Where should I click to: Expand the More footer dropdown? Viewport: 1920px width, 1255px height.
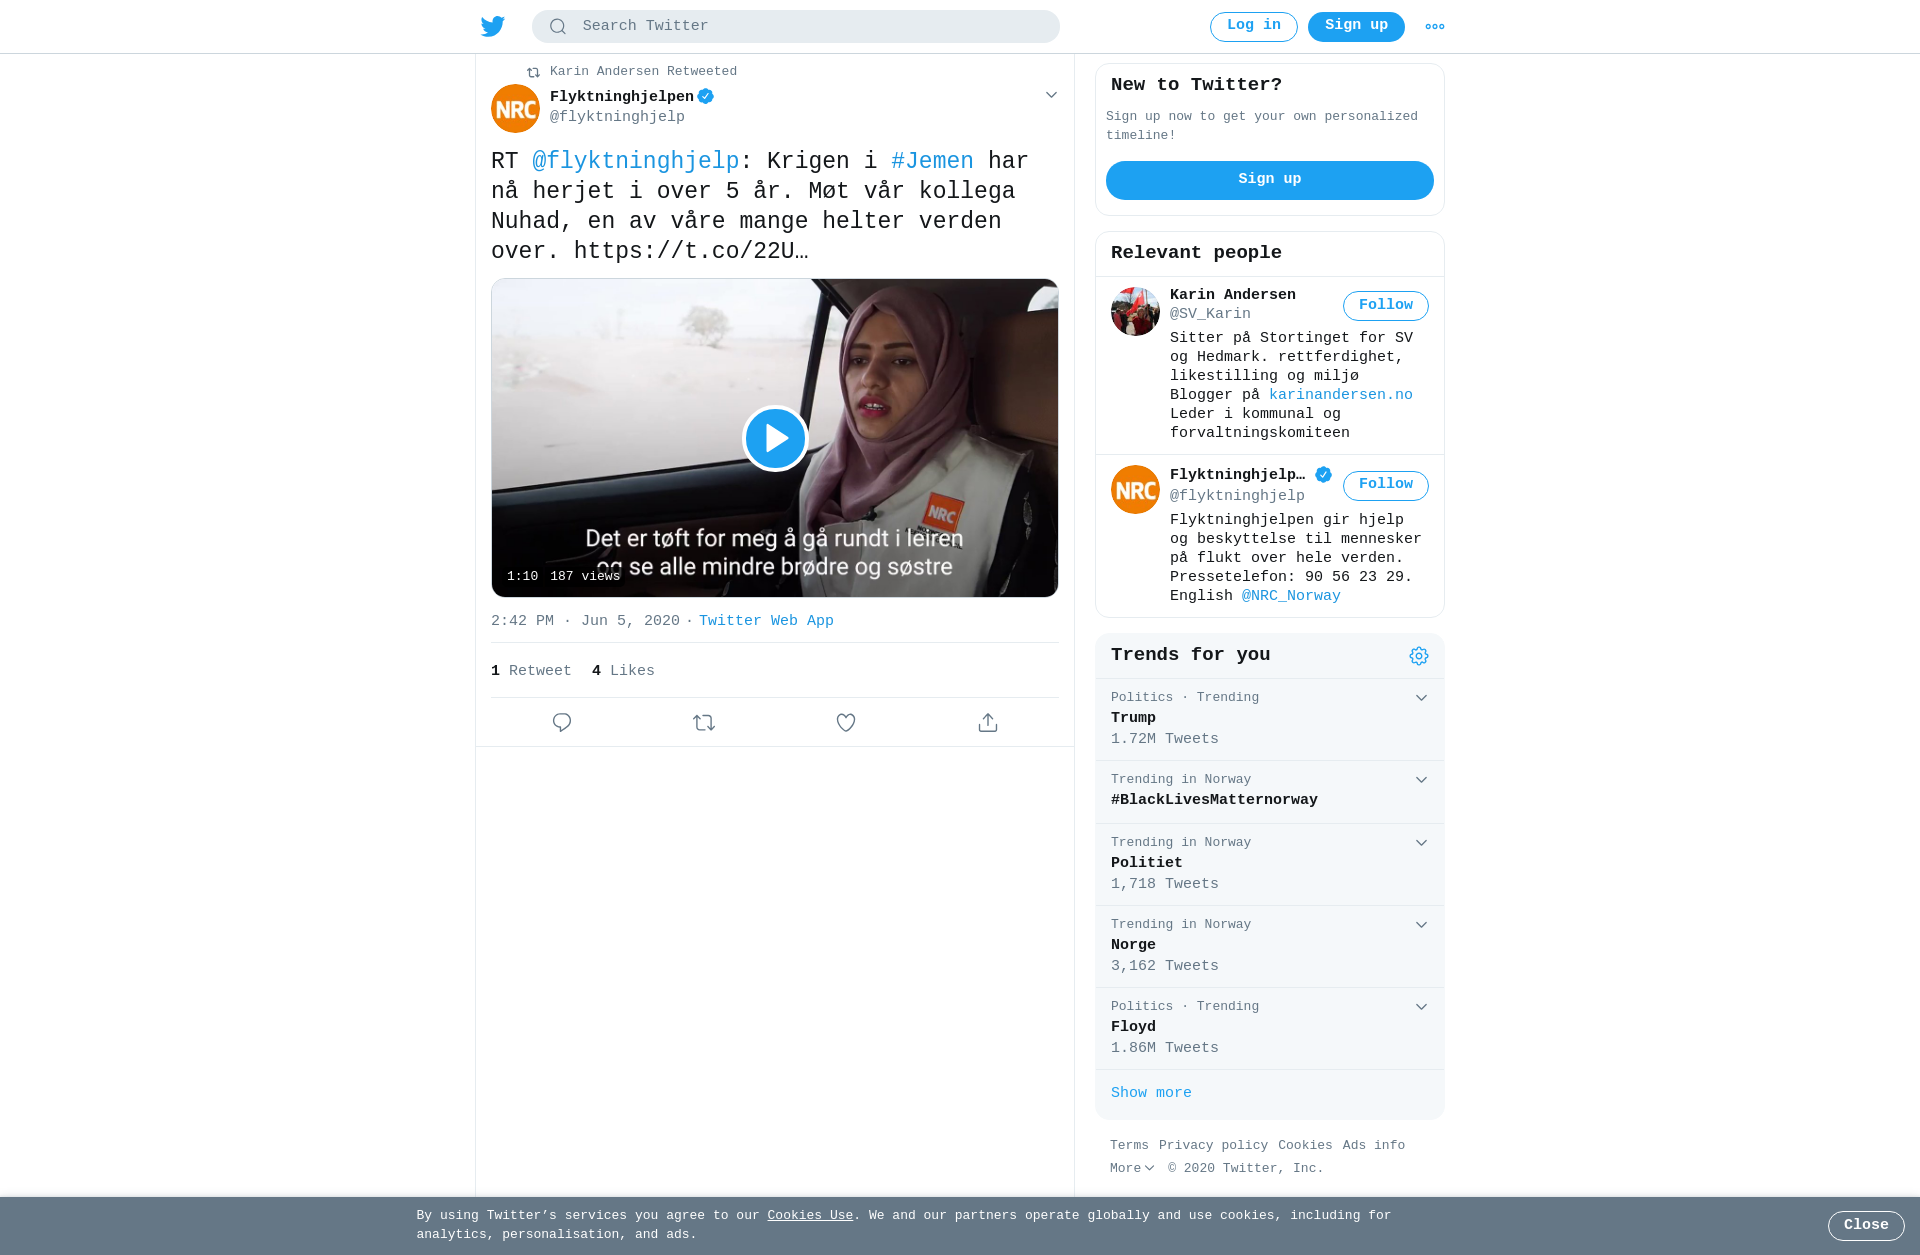pyautogui.click(x=1132, y=1168)
